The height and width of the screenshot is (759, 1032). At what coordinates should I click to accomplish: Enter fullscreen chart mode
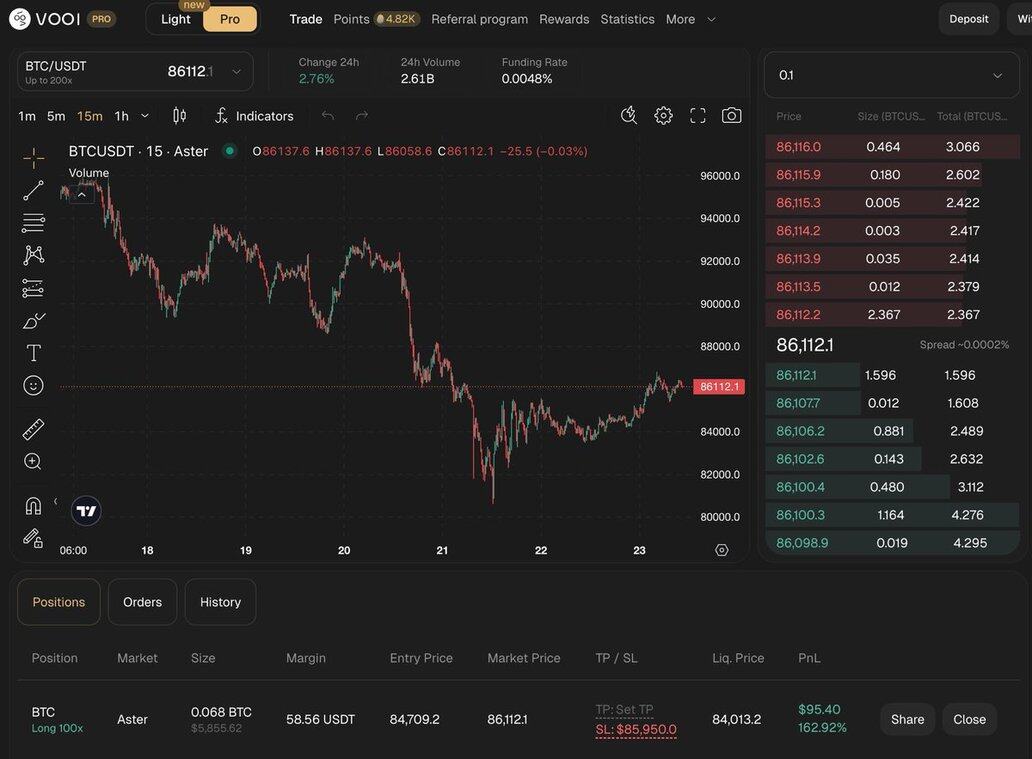(698, 116)
